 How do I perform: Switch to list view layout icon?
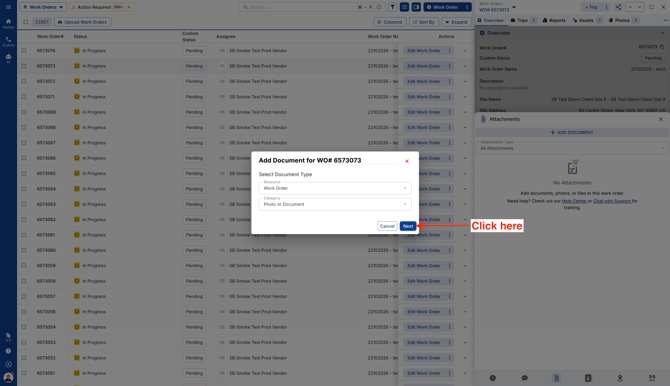404,7
